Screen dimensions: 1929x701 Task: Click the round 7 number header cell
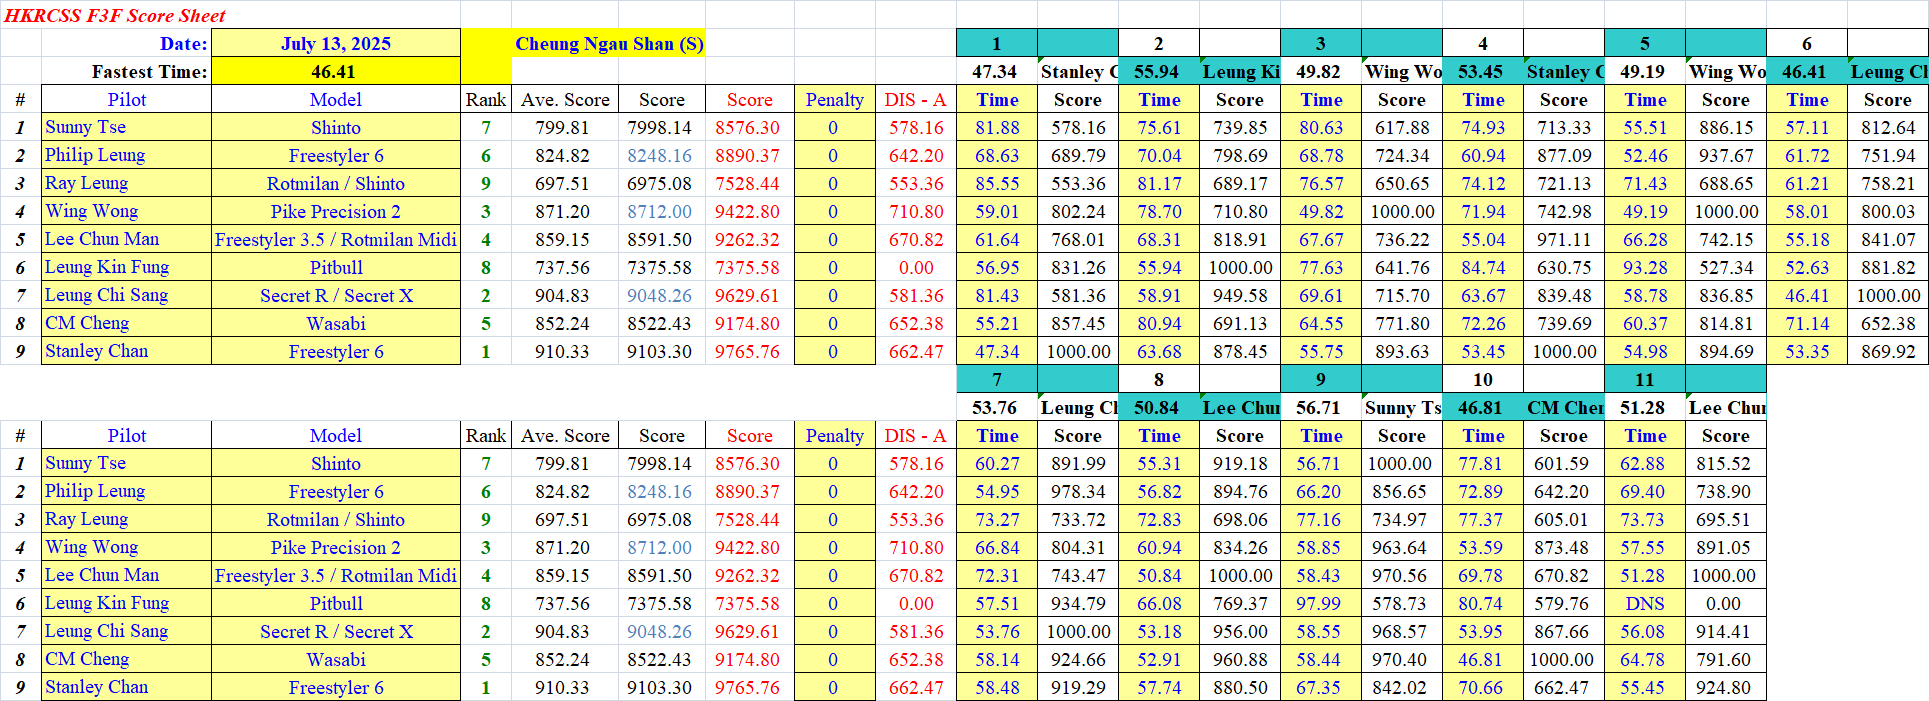click(996, 379)
